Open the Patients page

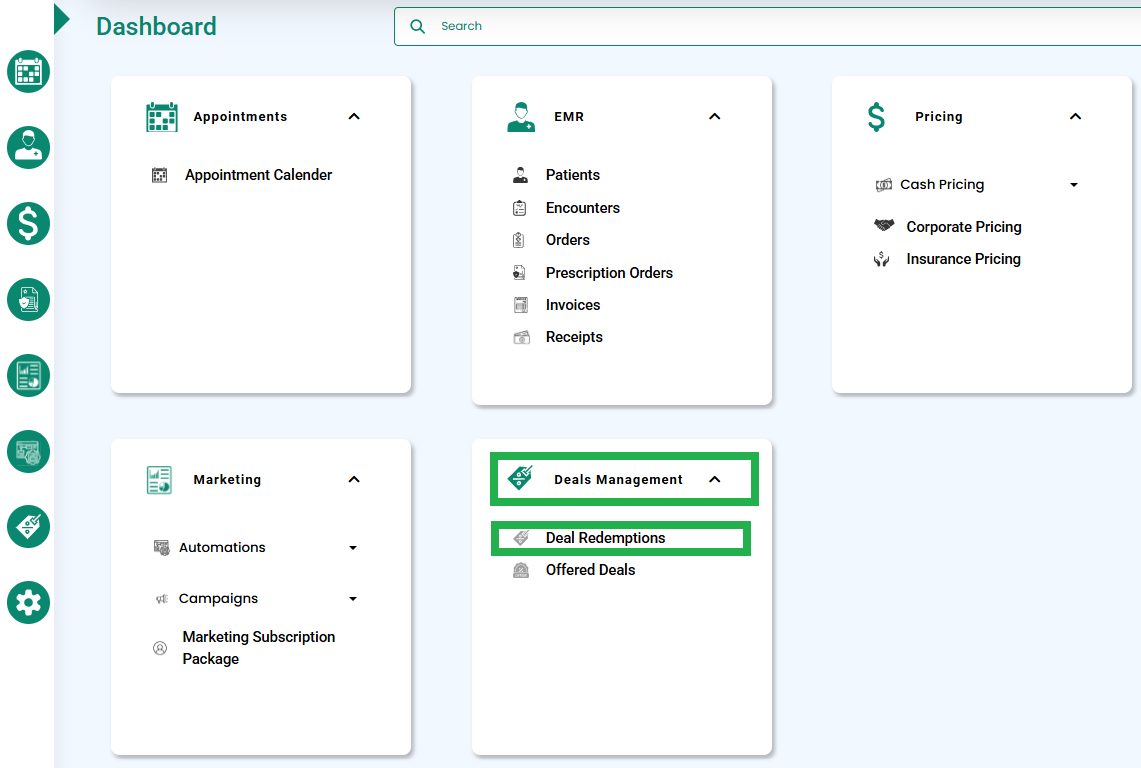(x=573, y=175)
